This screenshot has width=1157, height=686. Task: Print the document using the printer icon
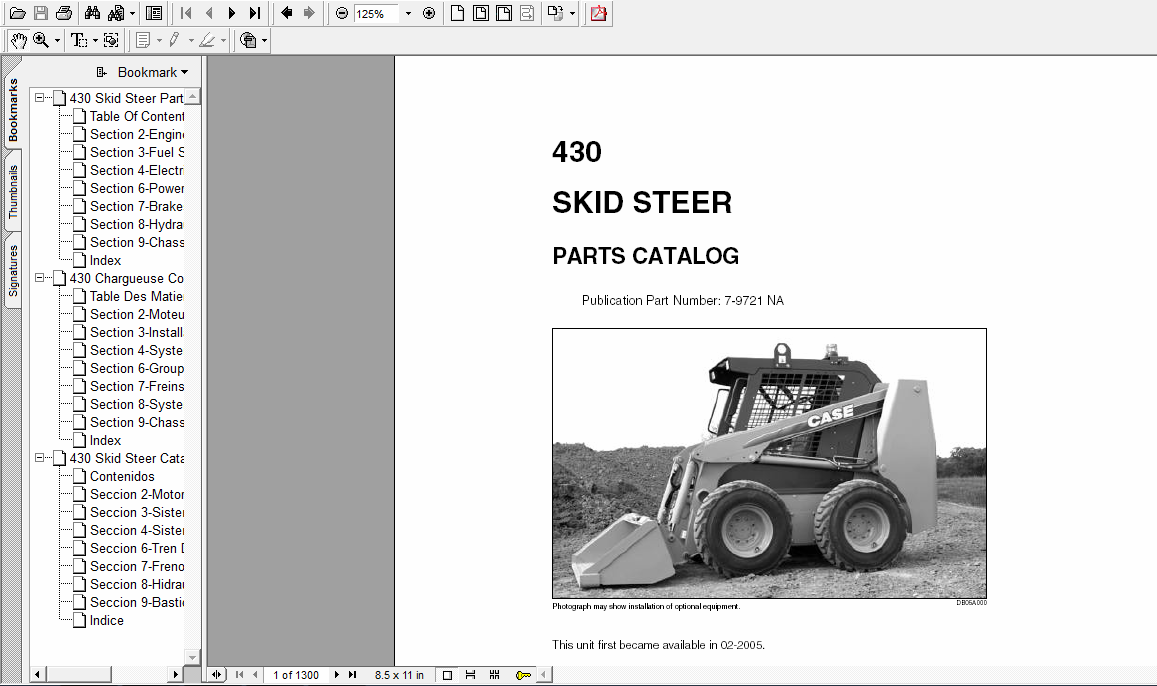click(x=64, y=13)
